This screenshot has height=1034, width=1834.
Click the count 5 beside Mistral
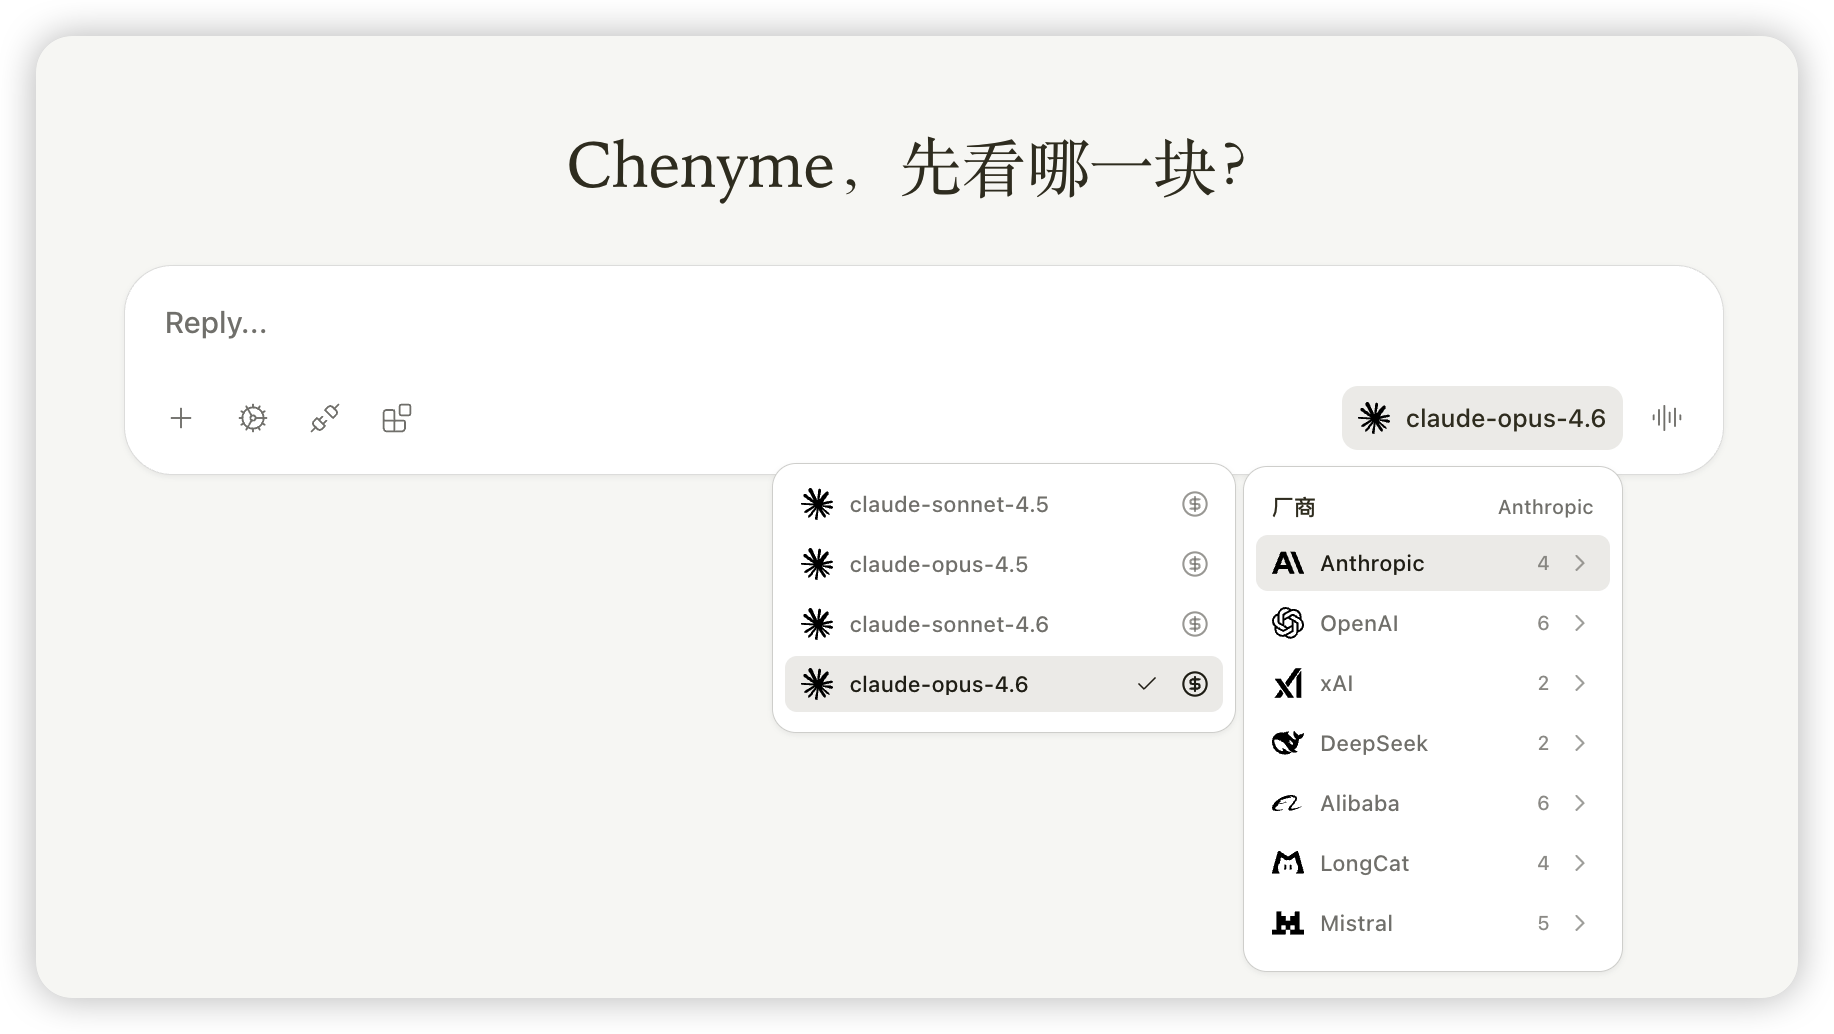point(1543,923)
